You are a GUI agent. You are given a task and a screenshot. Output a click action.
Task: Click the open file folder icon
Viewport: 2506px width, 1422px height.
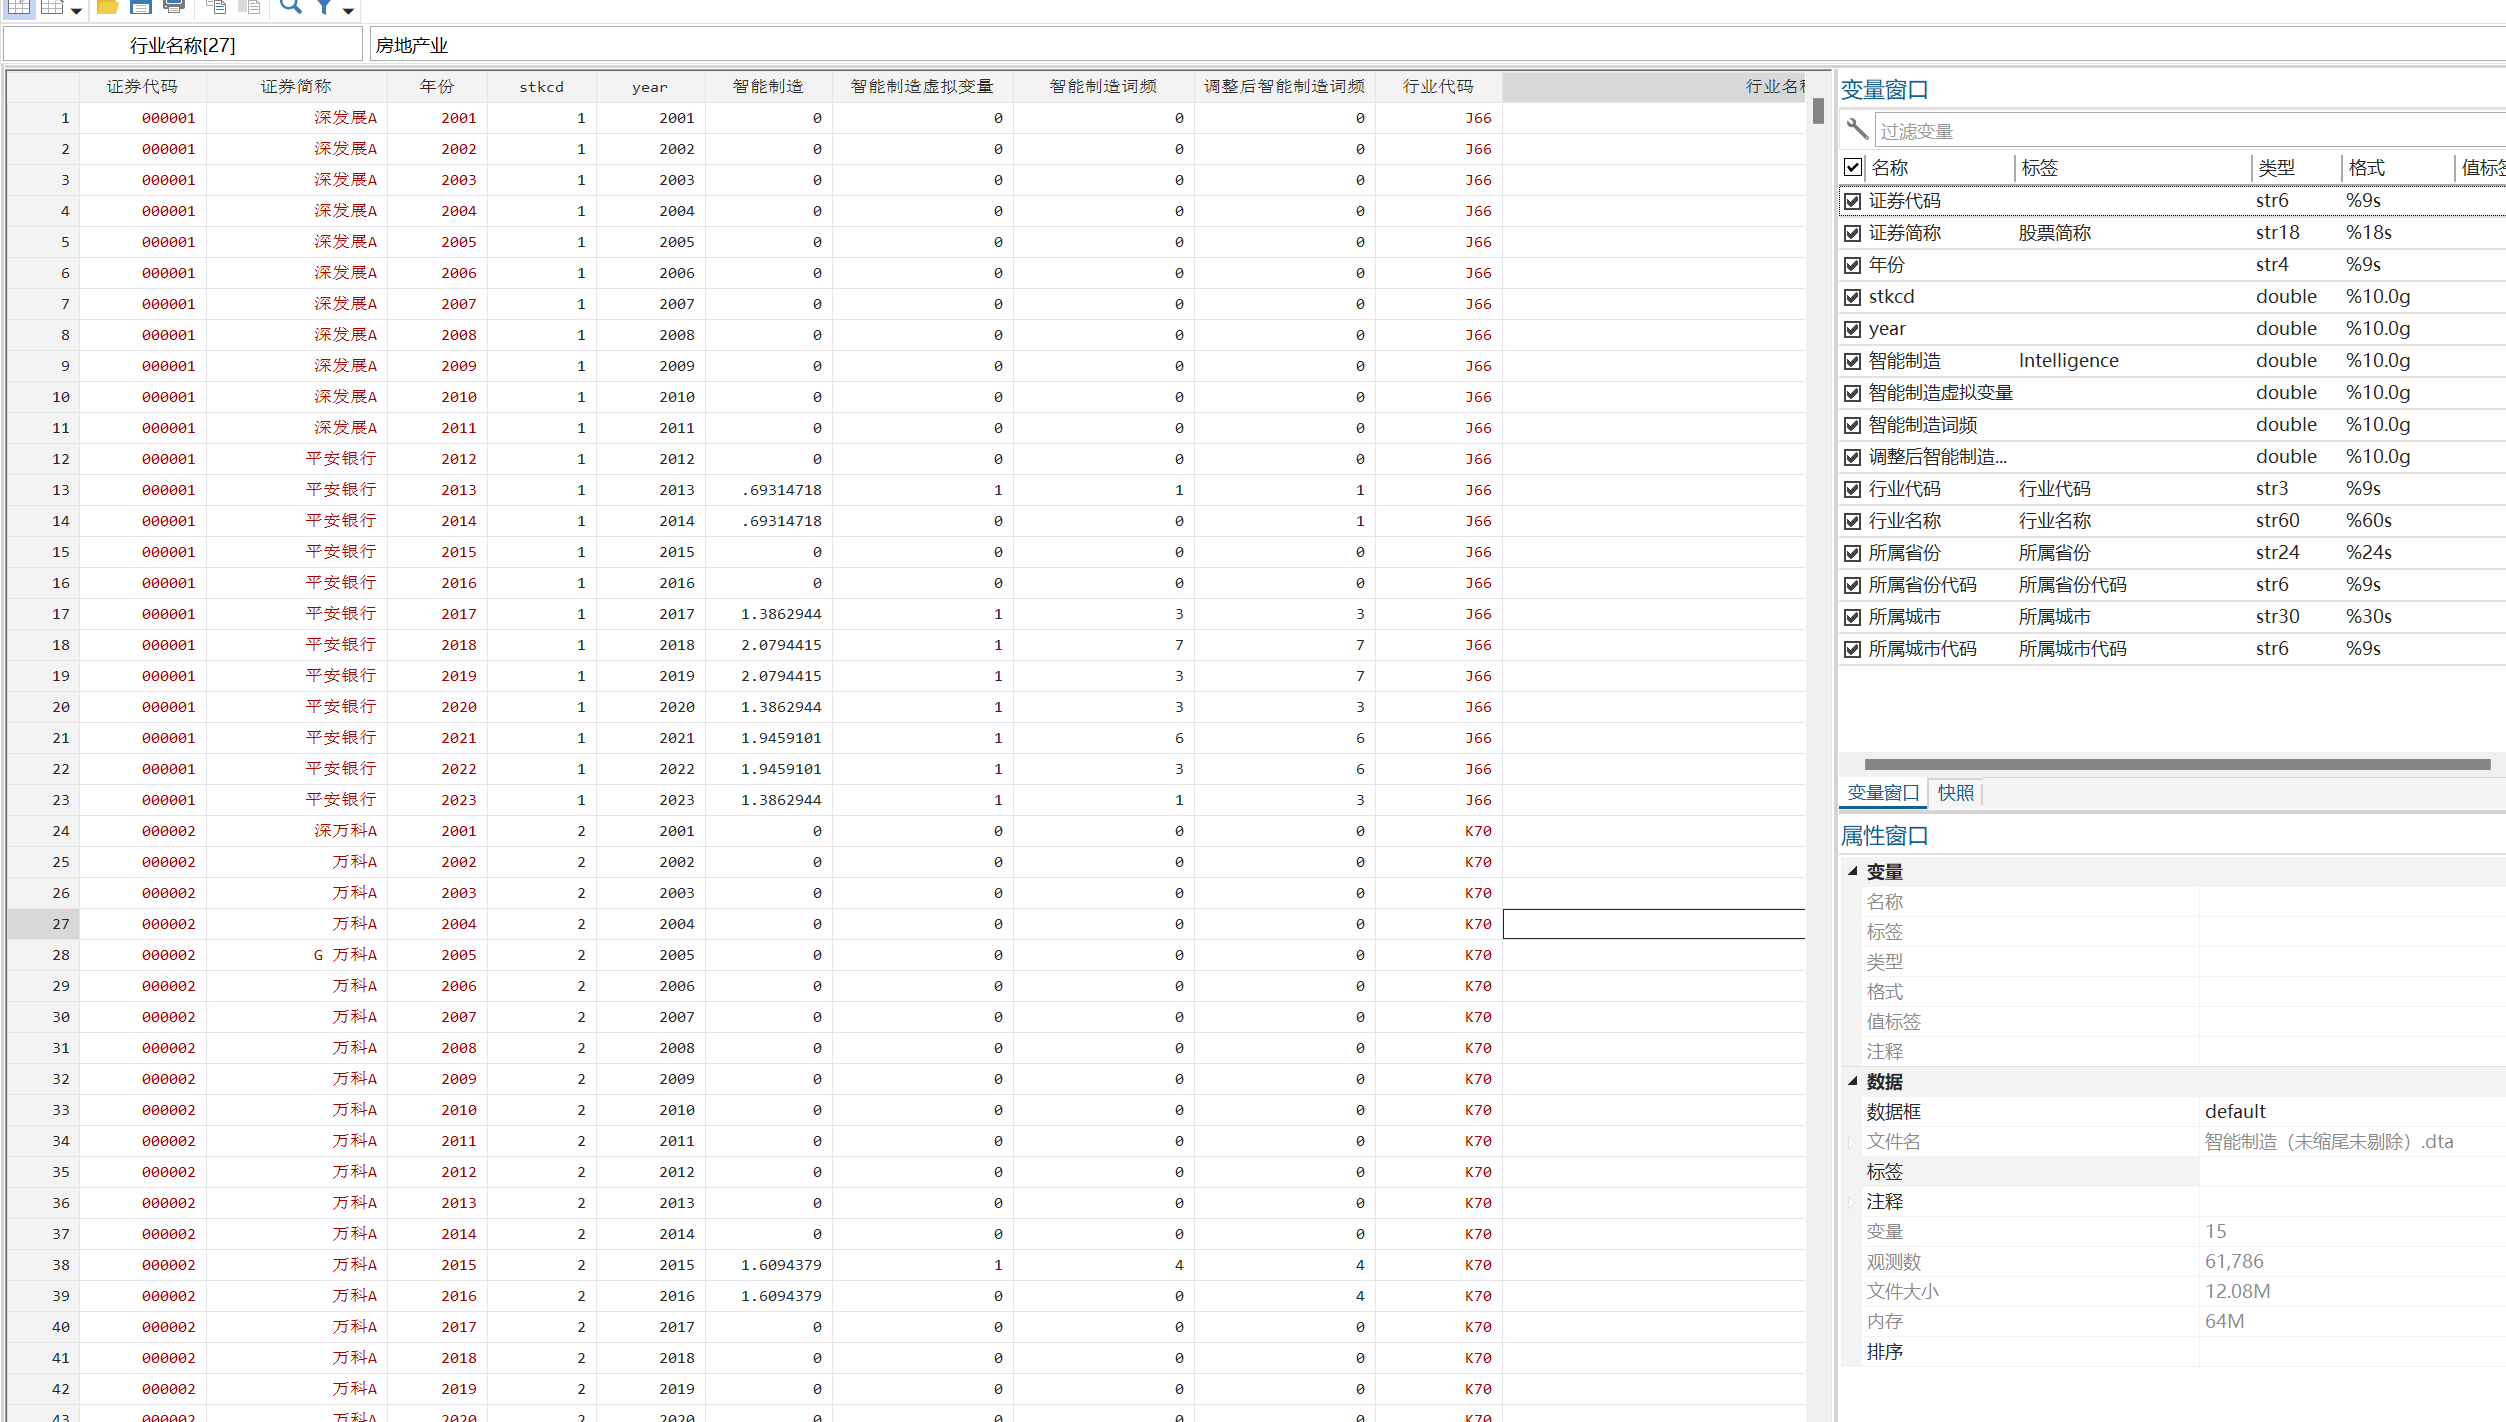pos(107,7)
